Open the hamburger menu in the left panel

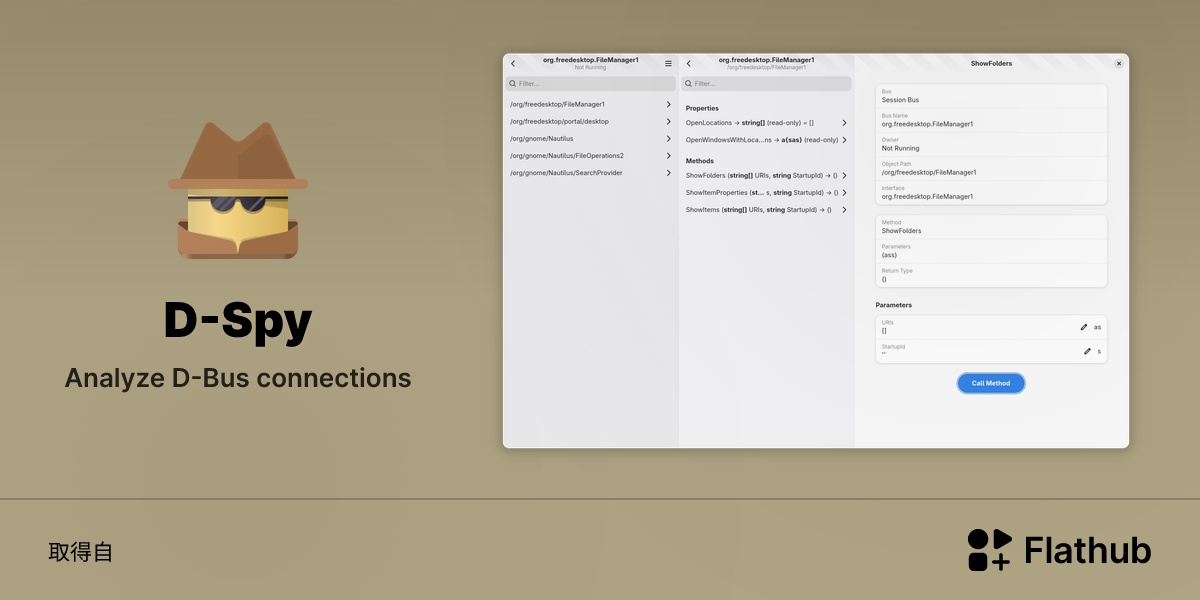(x=668, y=64)
